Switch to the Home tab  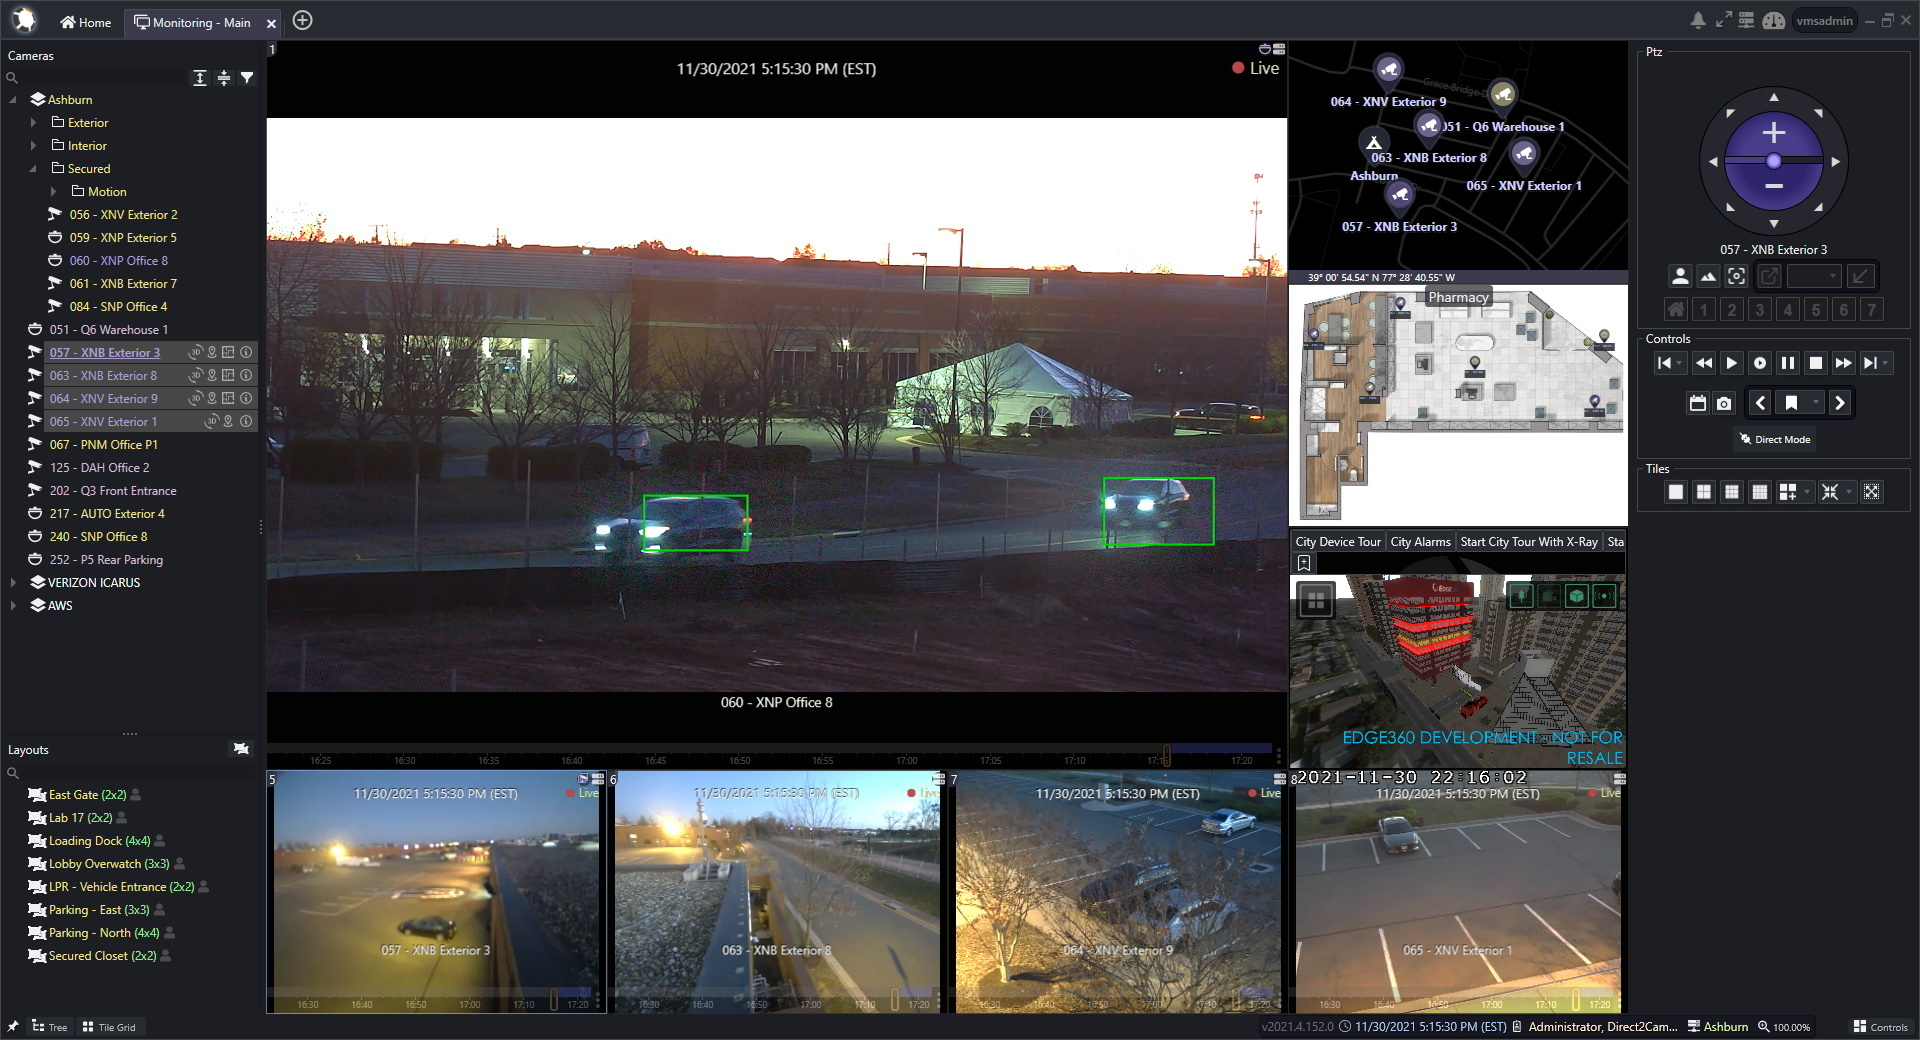[x=85, y=22]
